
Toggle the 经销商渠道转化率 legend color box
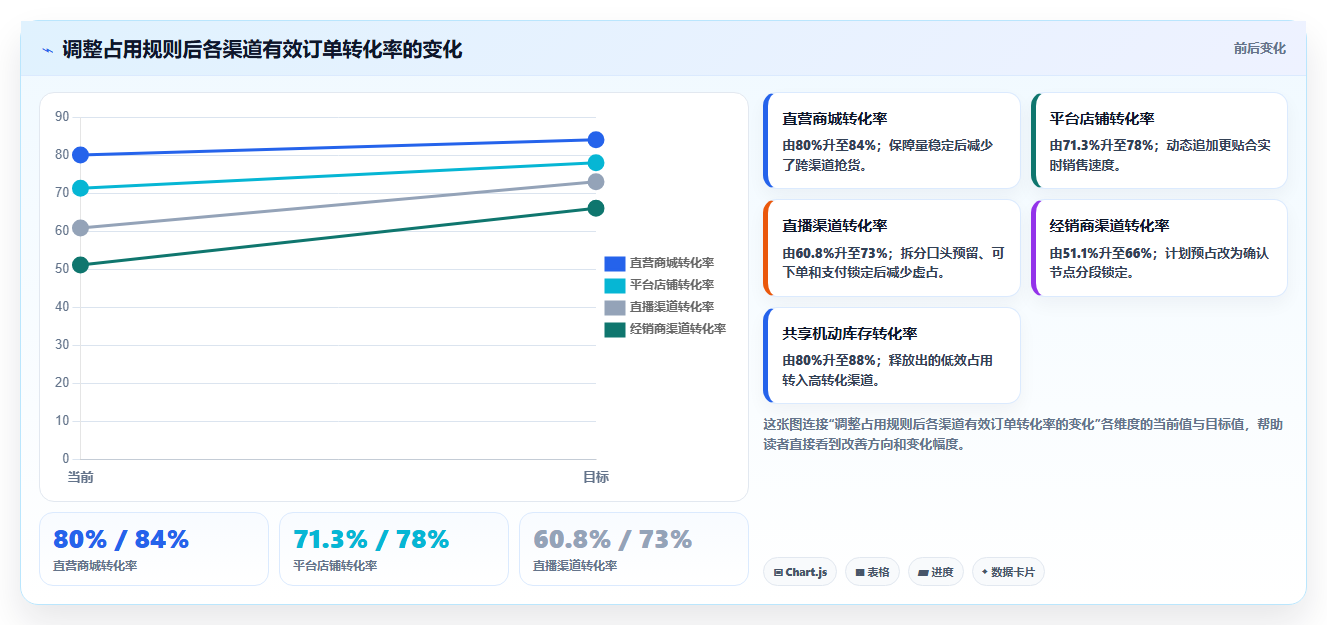tap(614, 329)
